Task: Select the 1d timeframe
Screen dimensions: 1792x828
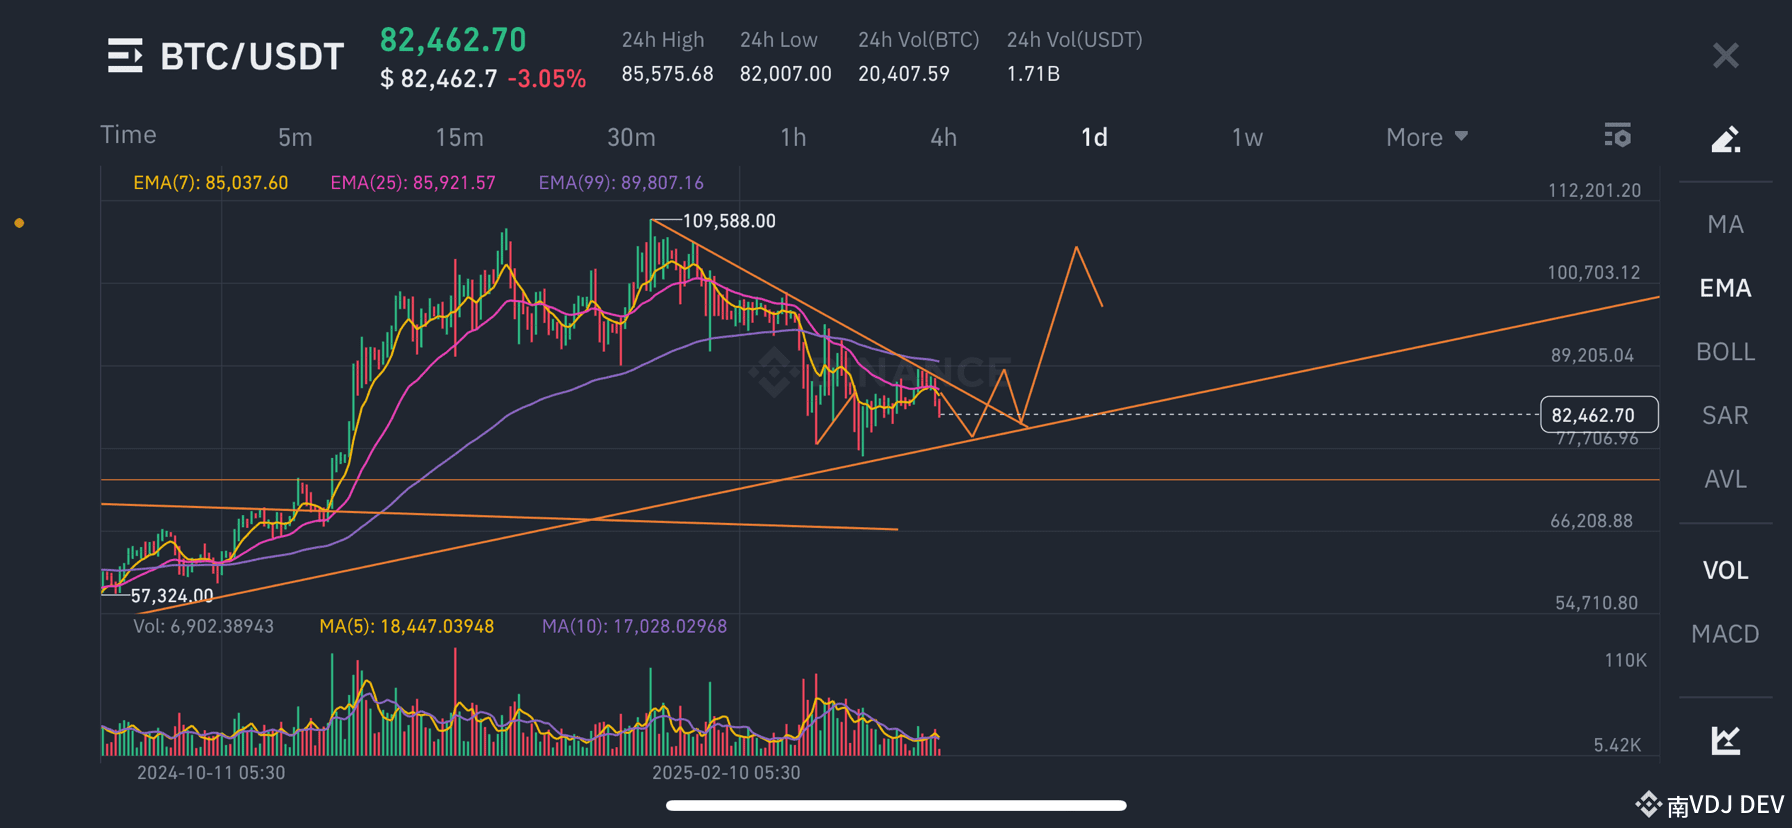Action: click(1094, 137)
